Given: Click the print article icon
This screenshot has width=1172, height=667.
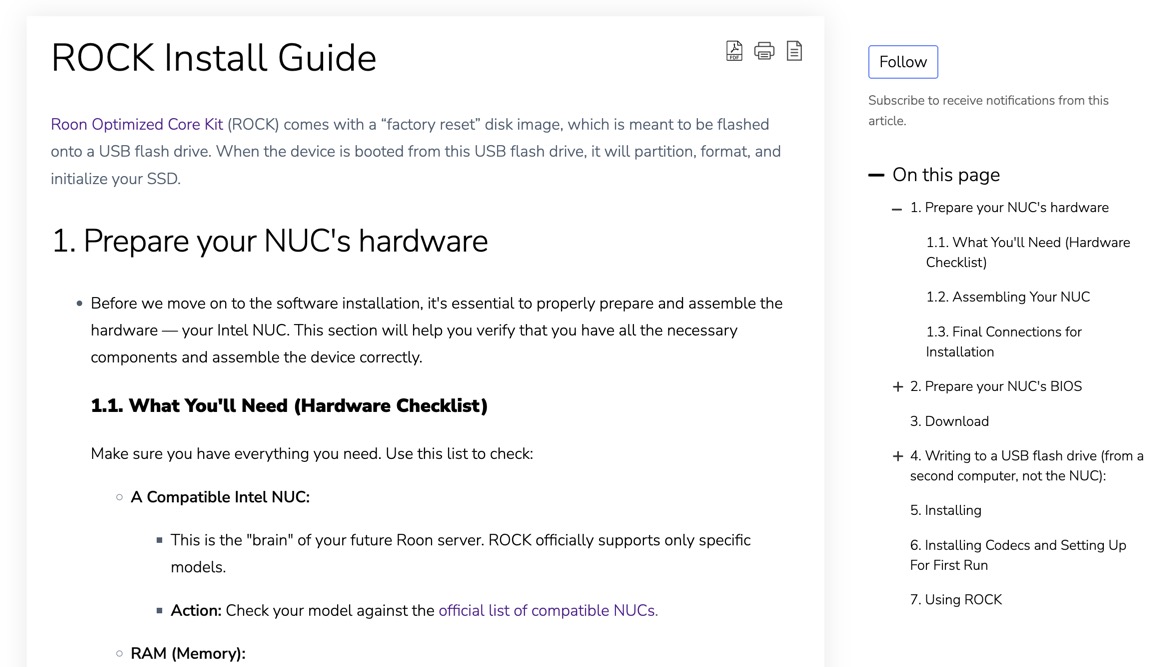Looking at the screenshot, I should coord(764,51).
